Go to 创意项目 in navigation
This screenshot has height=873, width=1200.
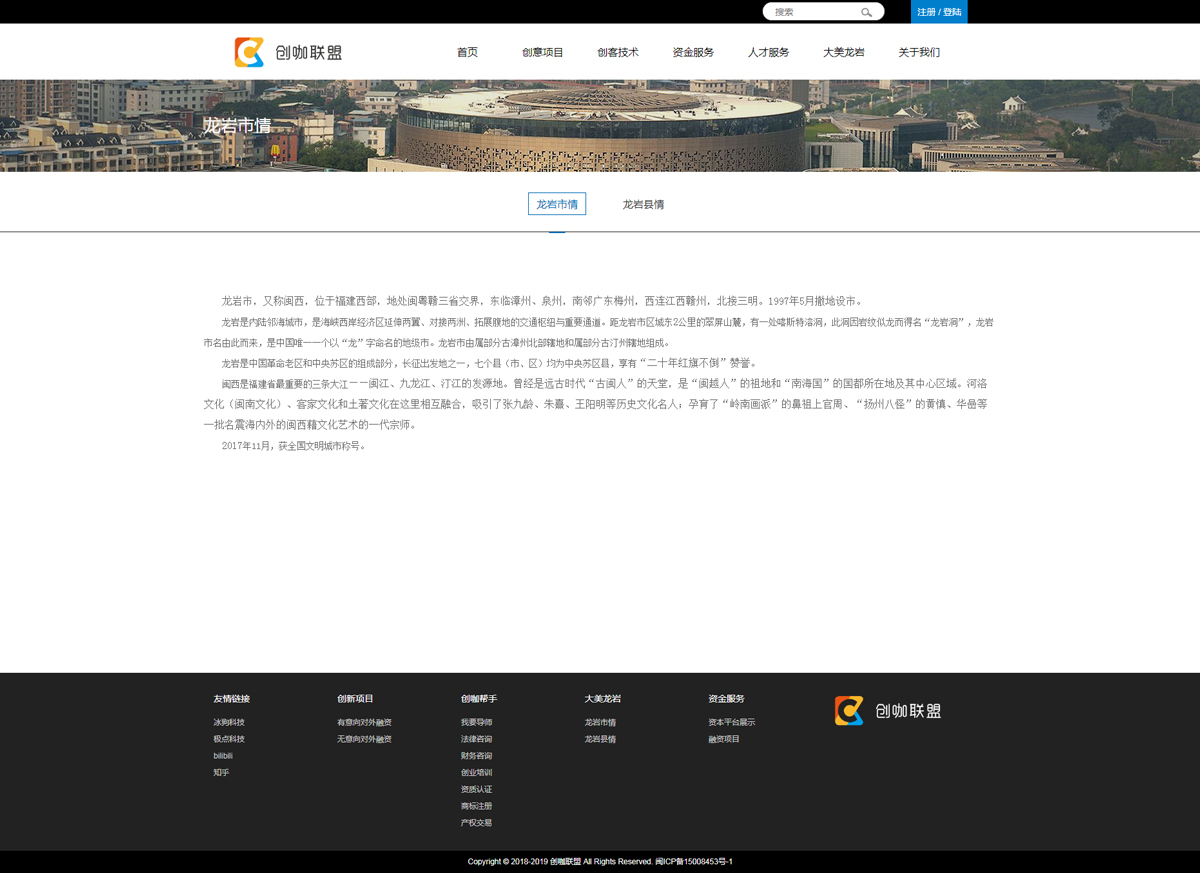tap(543, 52)
